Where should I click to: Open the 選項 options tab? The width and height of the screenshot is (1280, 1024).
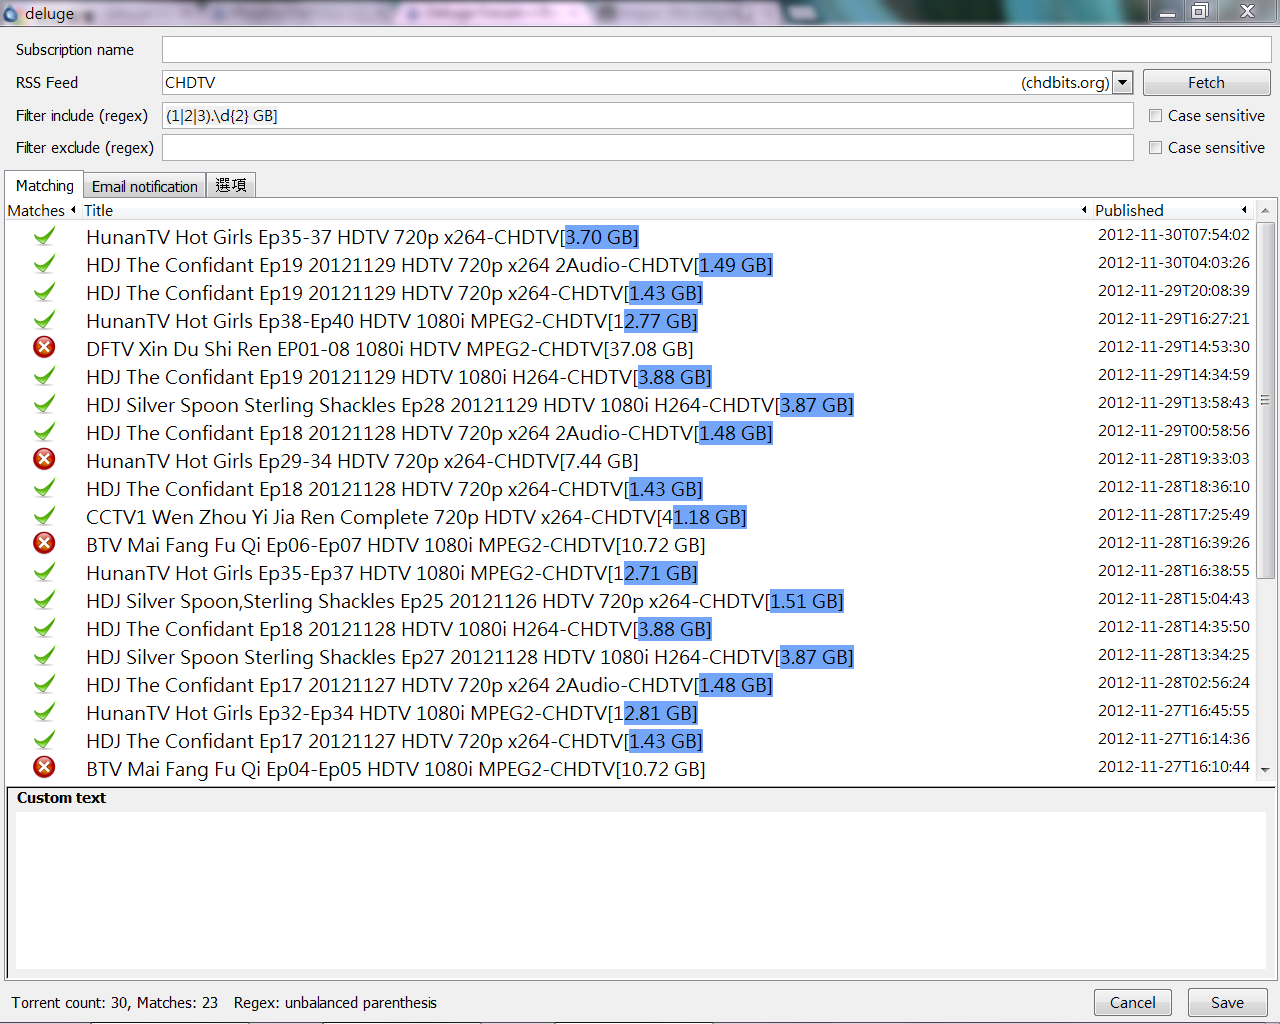tap(230, 186)
